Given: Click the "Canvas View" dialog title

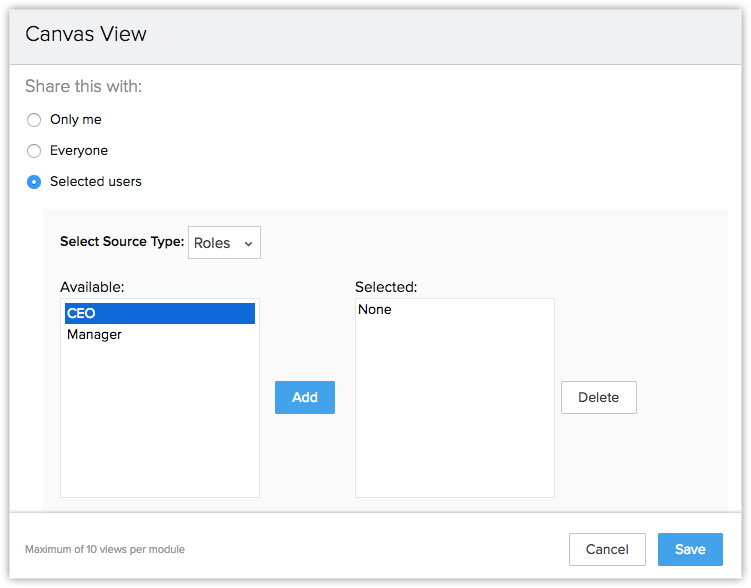Looking at the screenshot, I should click(86, 34).
